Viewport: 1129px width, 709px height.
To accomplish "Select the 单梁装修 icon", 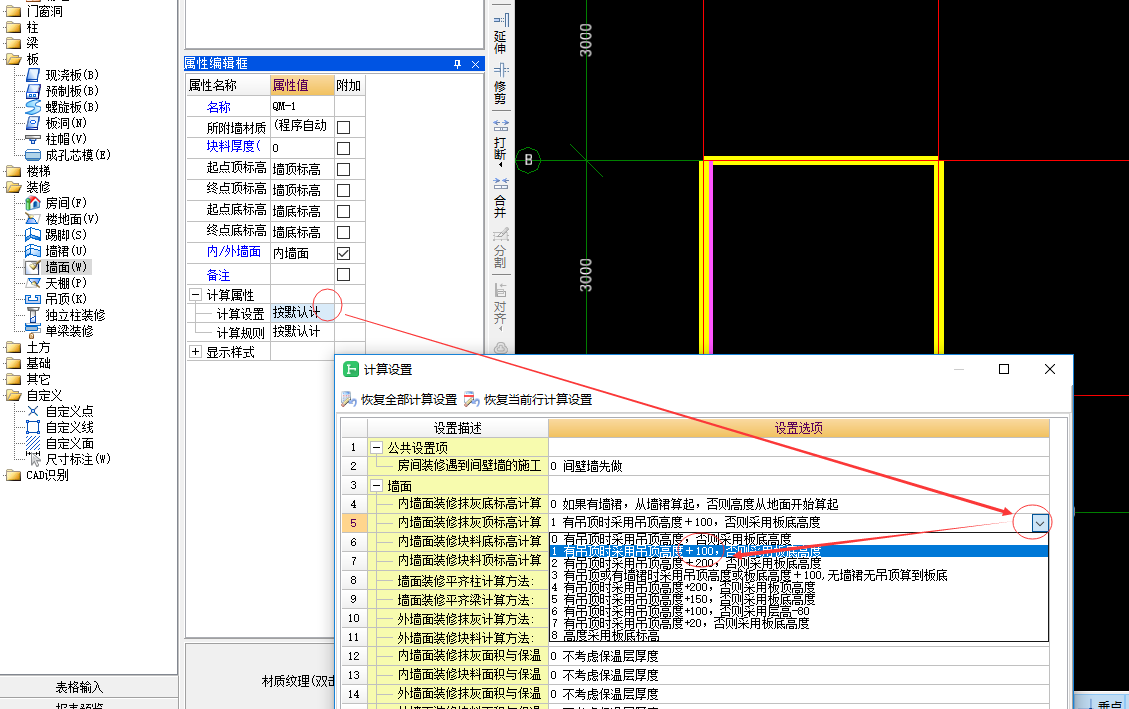I will coord(33,331).
